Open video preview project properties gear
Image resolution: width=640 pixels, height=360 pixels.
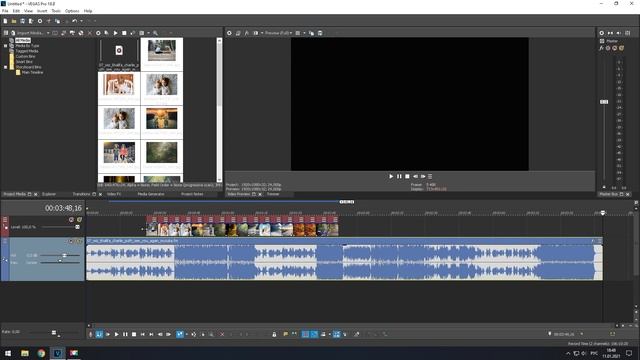pyautogui.click(x=229, y=33)
